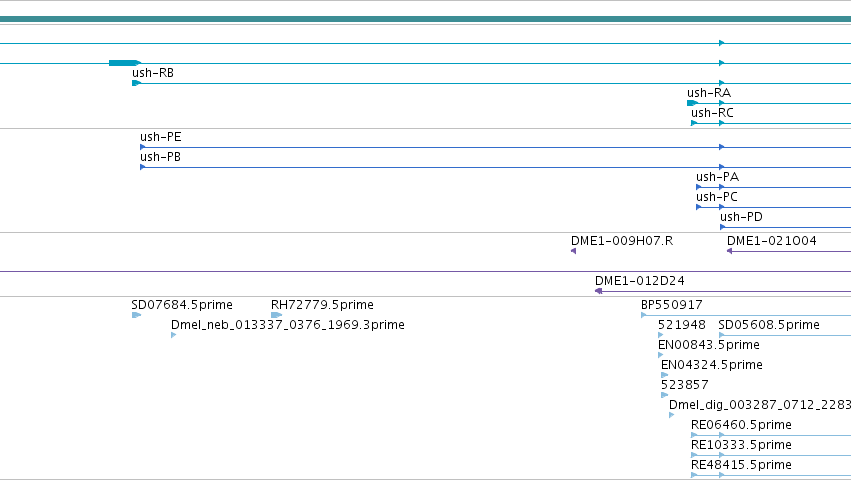Select the ush-PE protein label

pyautogui.click(x=161, y=137)
